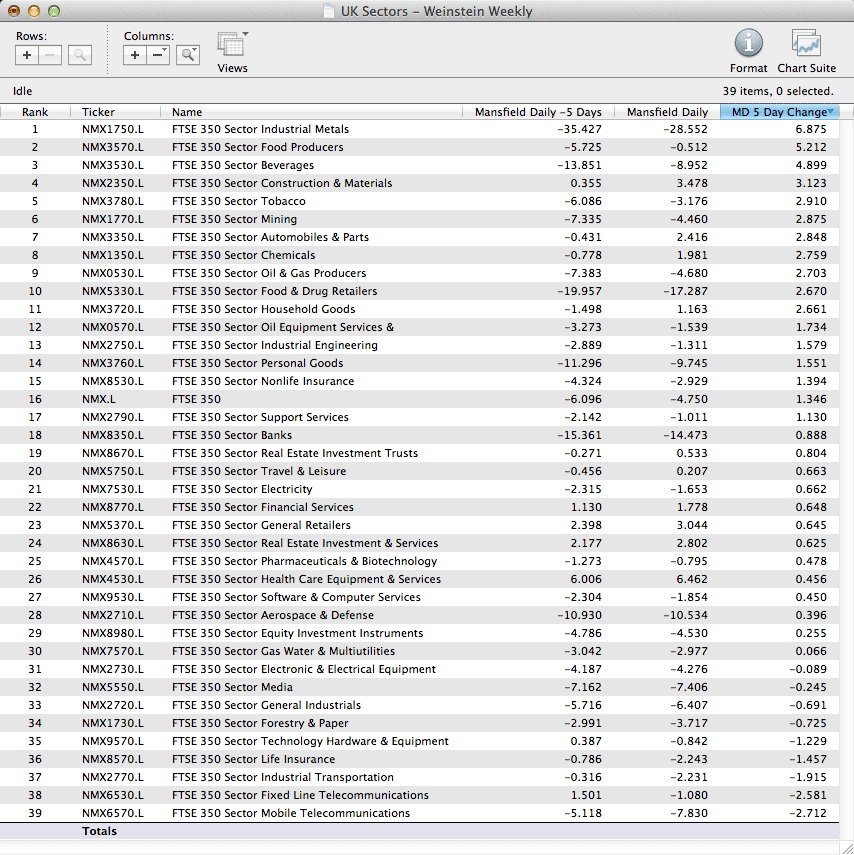Viewport: 854px width, 855px height.
Task: Click the find rows magnifier button
Action: click(x=80, y=56)
